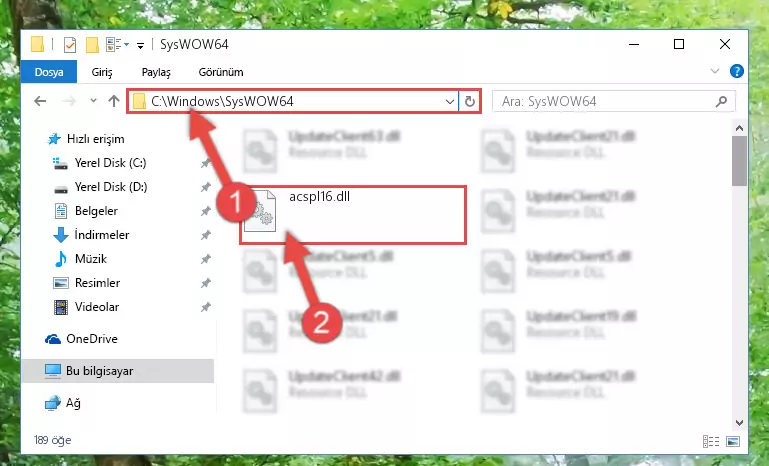The width and height of the screenshot is (769, 466).
Task: Switch to the Giriş ribbon tab
Action: pyautogui.click(x=102, y=72)
